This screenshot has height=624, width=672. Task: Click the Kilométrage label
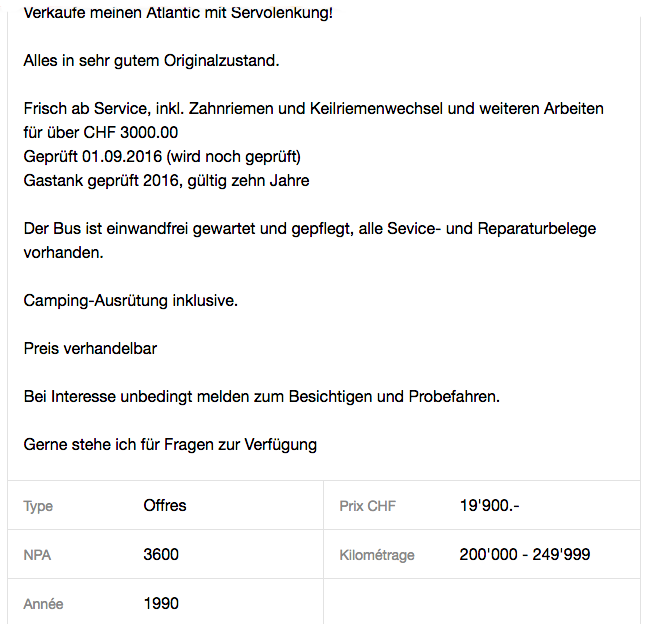coord(377,555)
